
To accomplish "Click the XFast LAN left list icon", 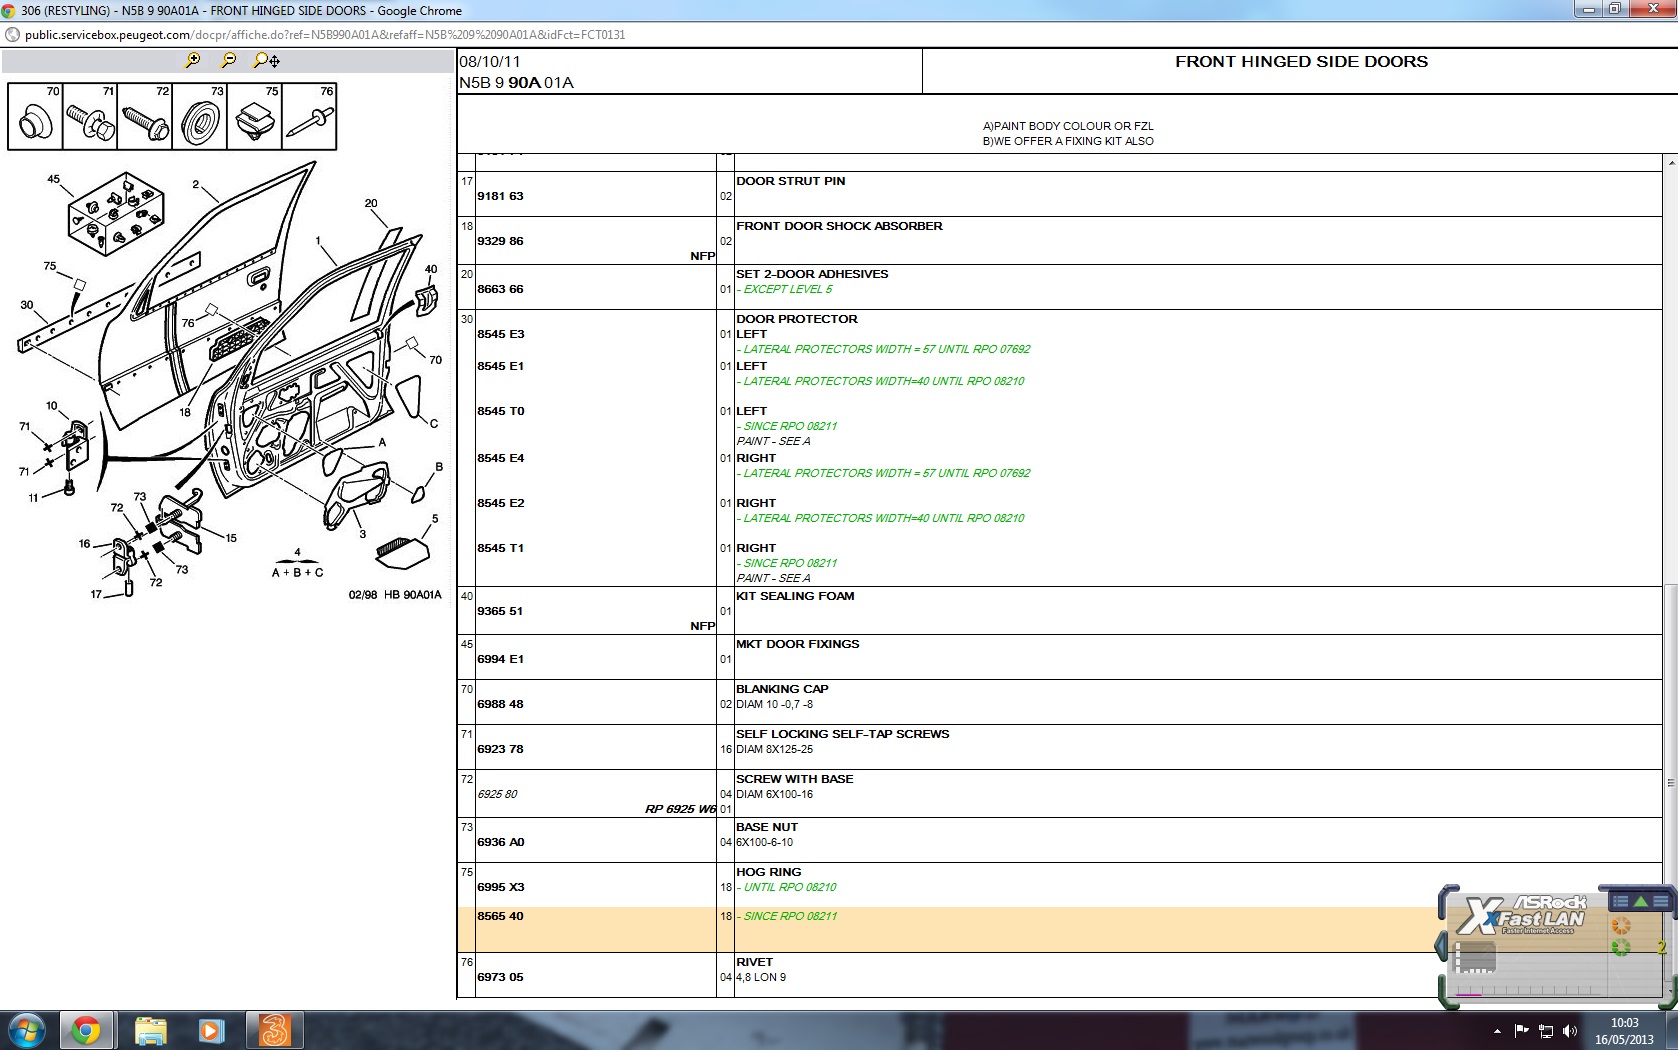I will (x=1620, y=901).
